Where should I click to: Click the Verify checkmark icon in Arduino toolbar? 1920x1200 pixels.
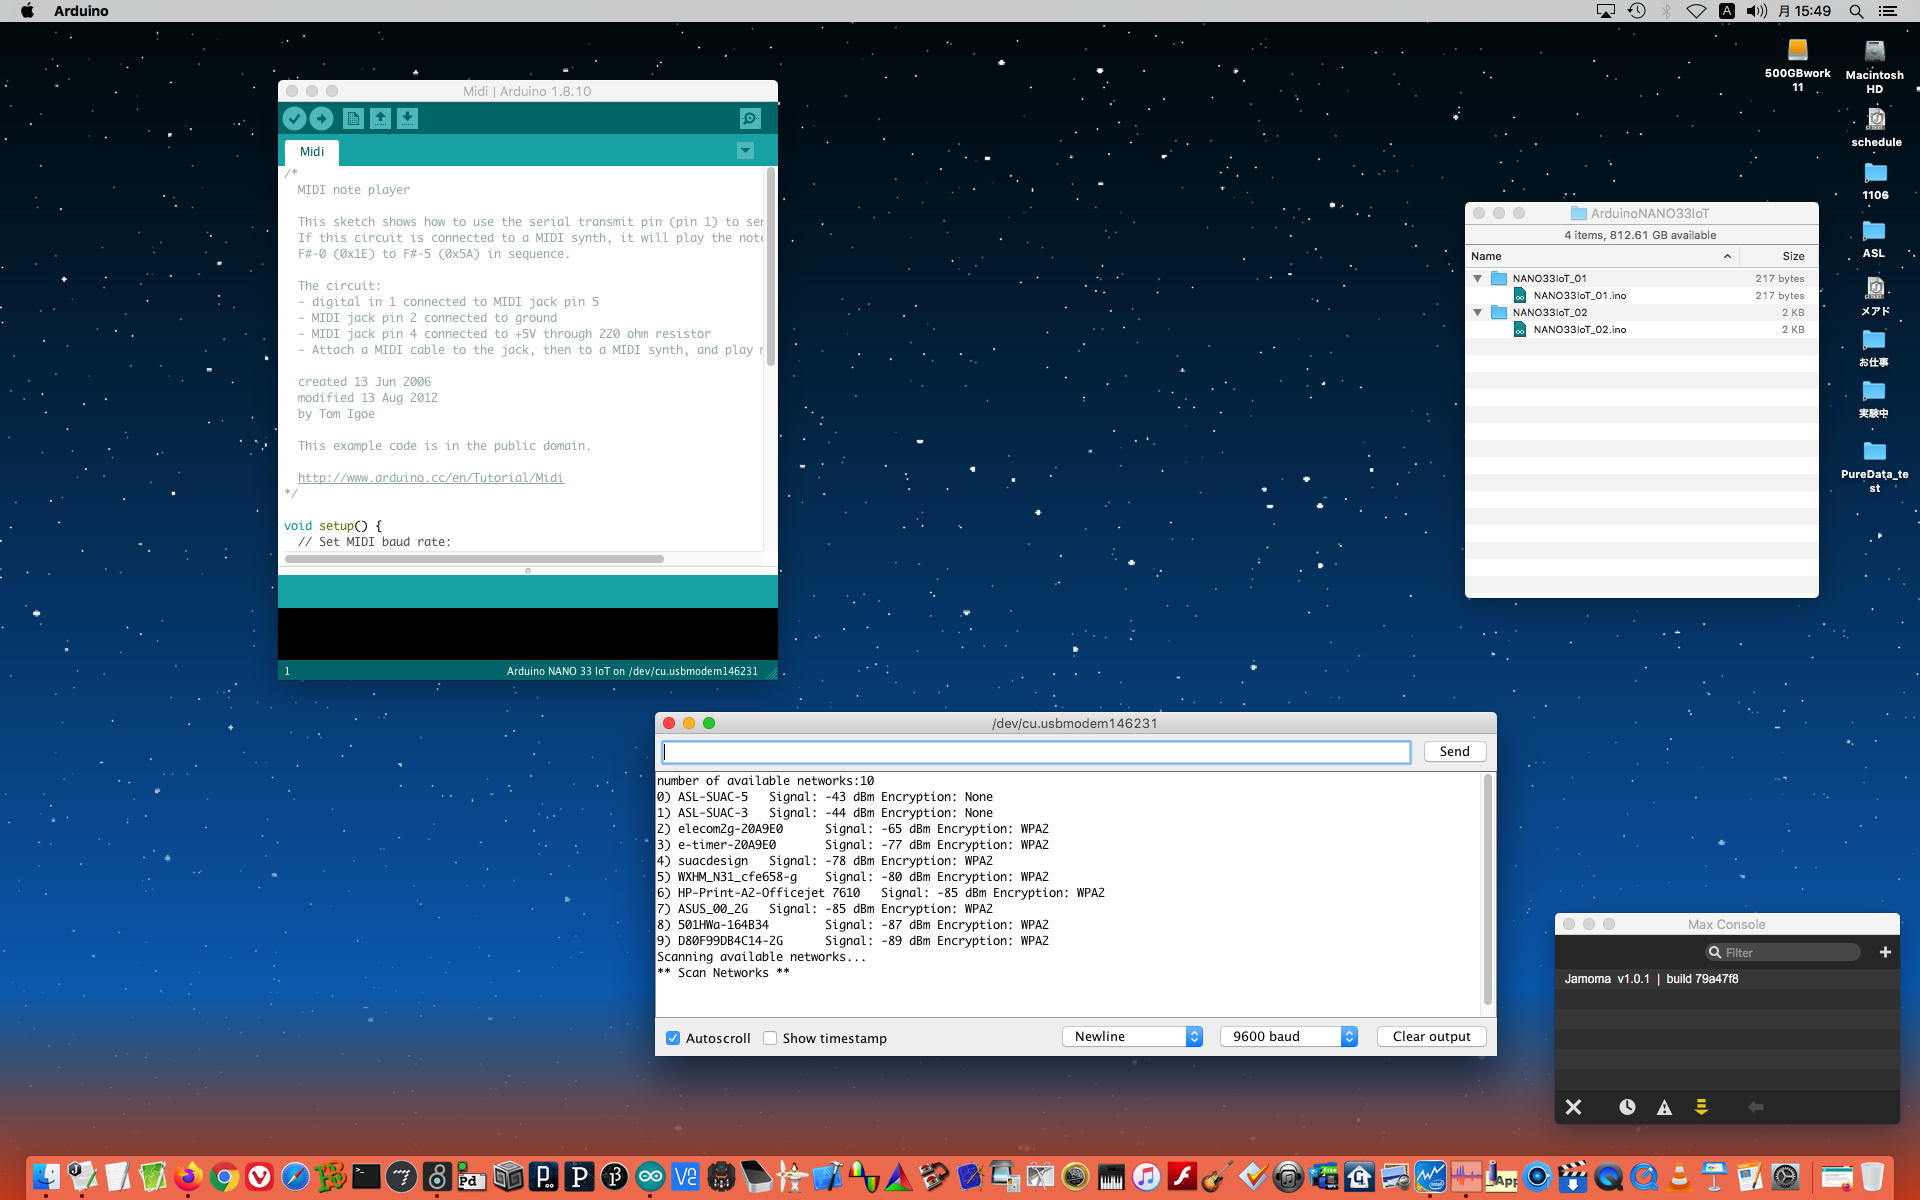294,119
